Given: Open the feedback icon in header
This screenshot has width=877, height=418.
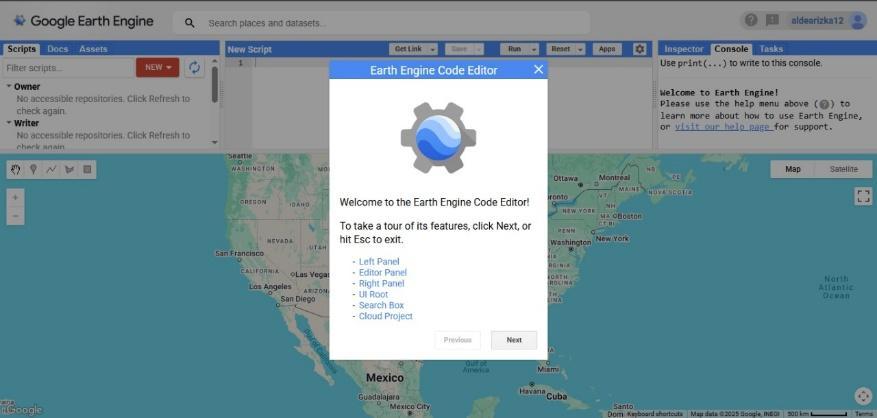Looking at the screenshot, I should coord(772,20).
